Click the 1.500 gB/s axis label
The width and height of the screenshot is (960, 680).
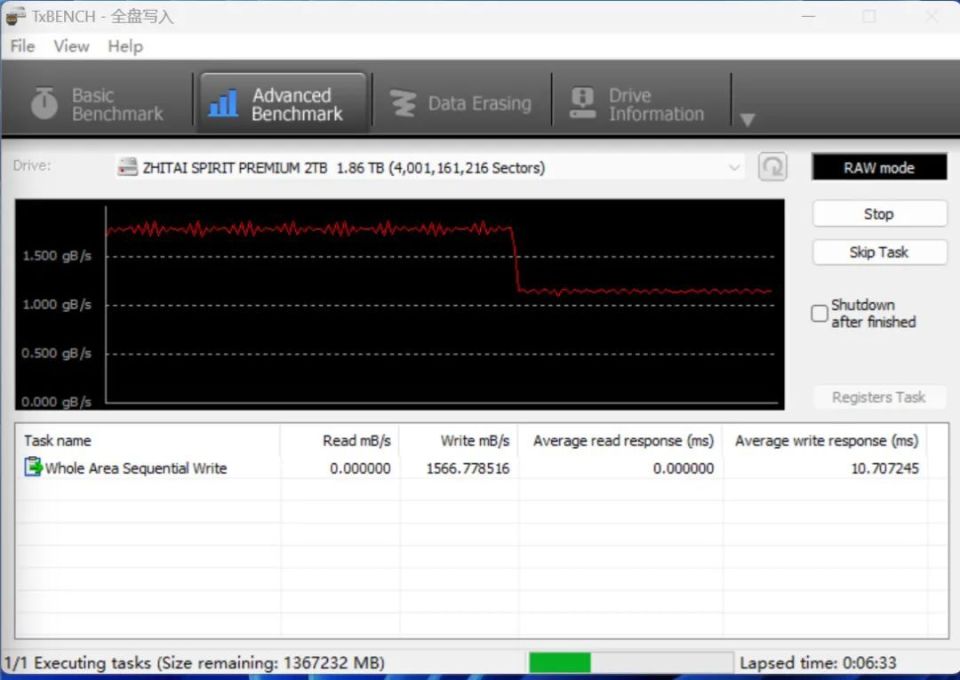click(57, 255)
